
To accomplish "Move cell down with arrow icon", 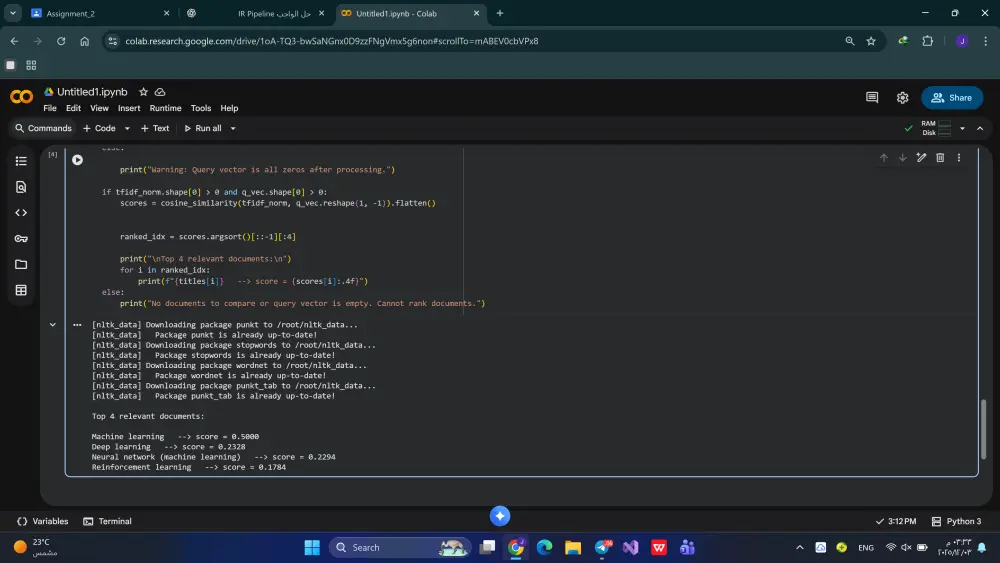I will 902,157.
